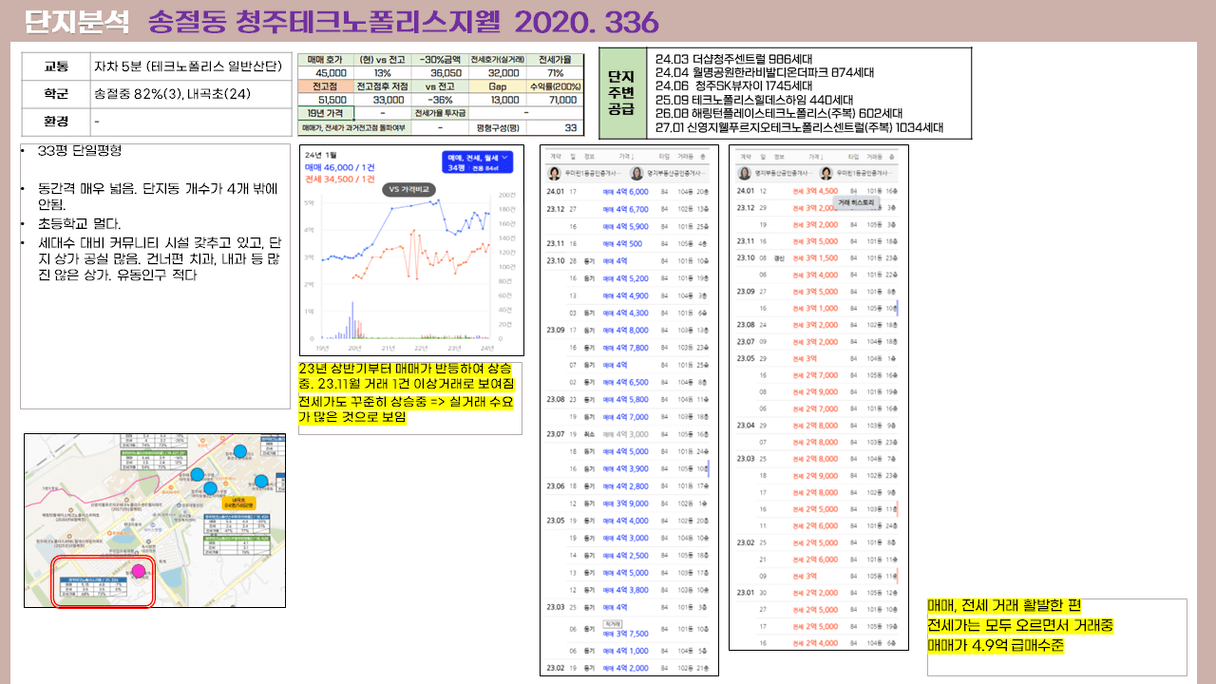The height and width of the screenshot is (684, 1216).
Task: Select the 매매 4억 7,800 row
Action: (x=627, y=347)
